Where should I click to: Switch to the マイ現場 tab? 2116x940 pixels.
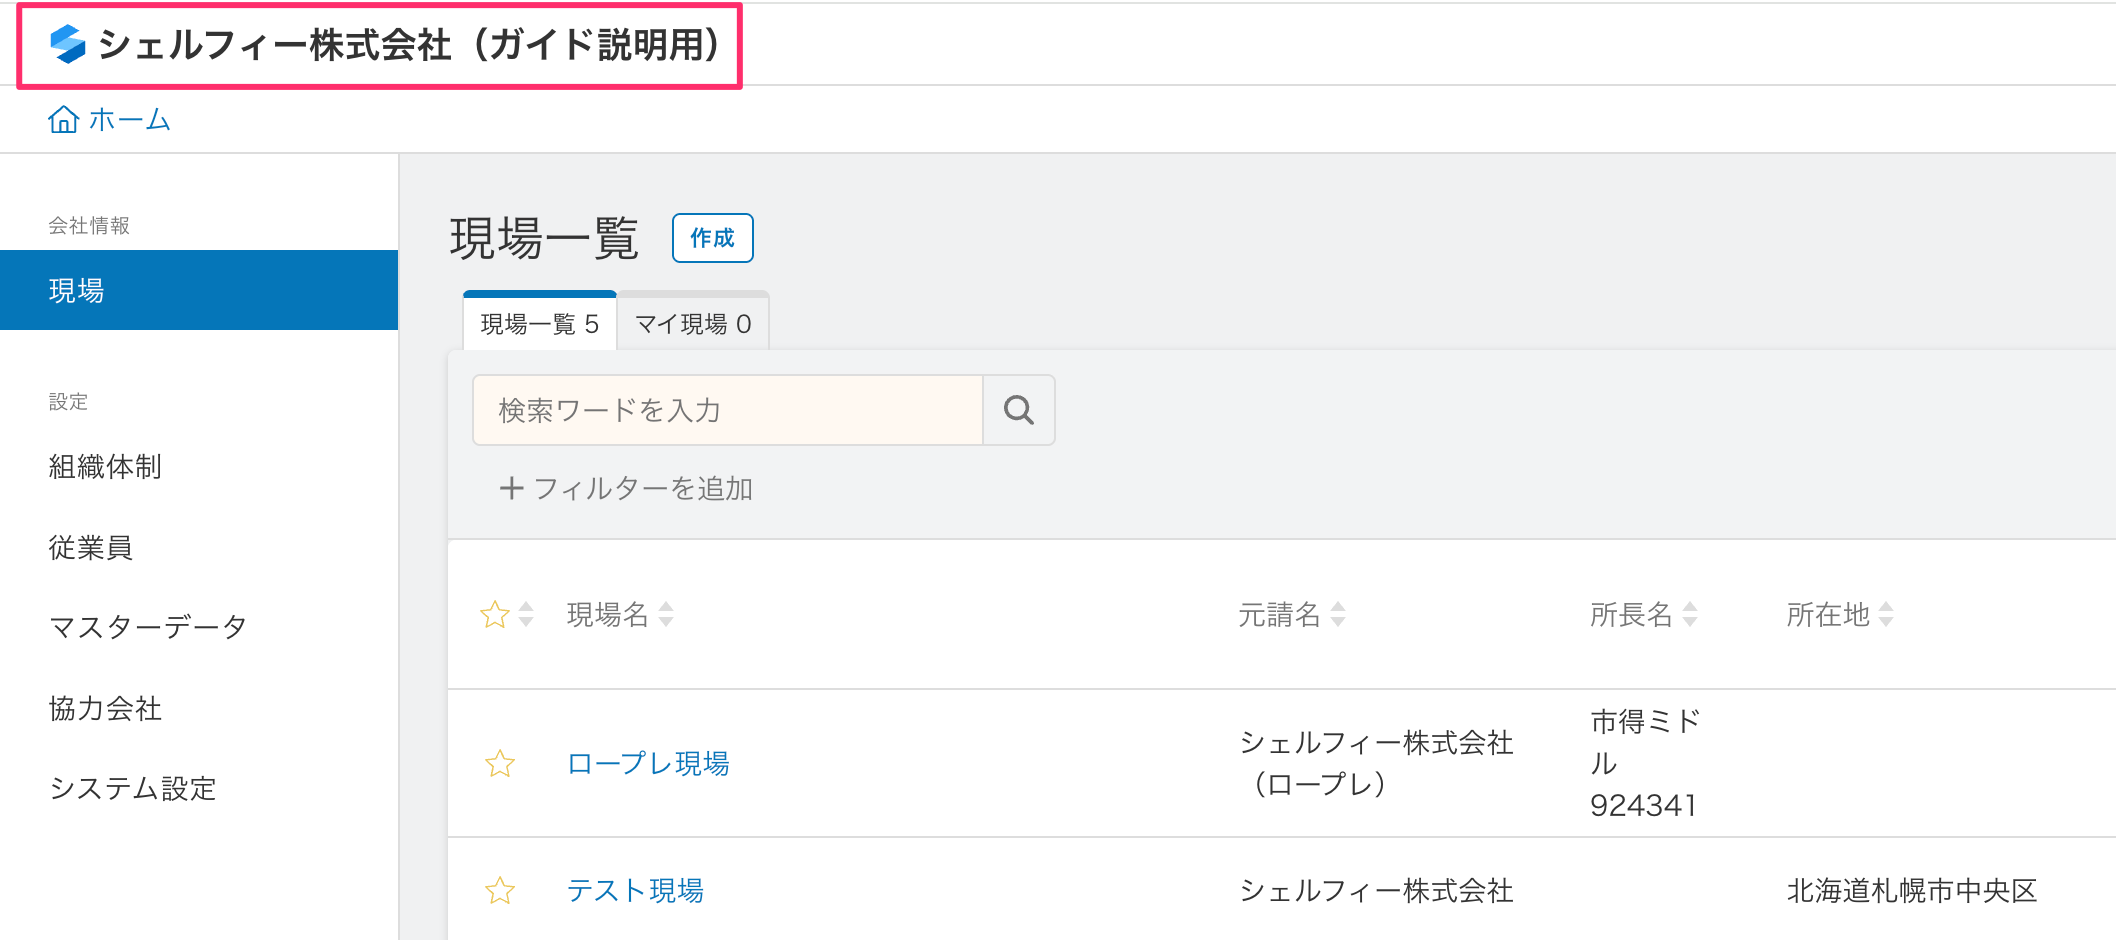693,324
